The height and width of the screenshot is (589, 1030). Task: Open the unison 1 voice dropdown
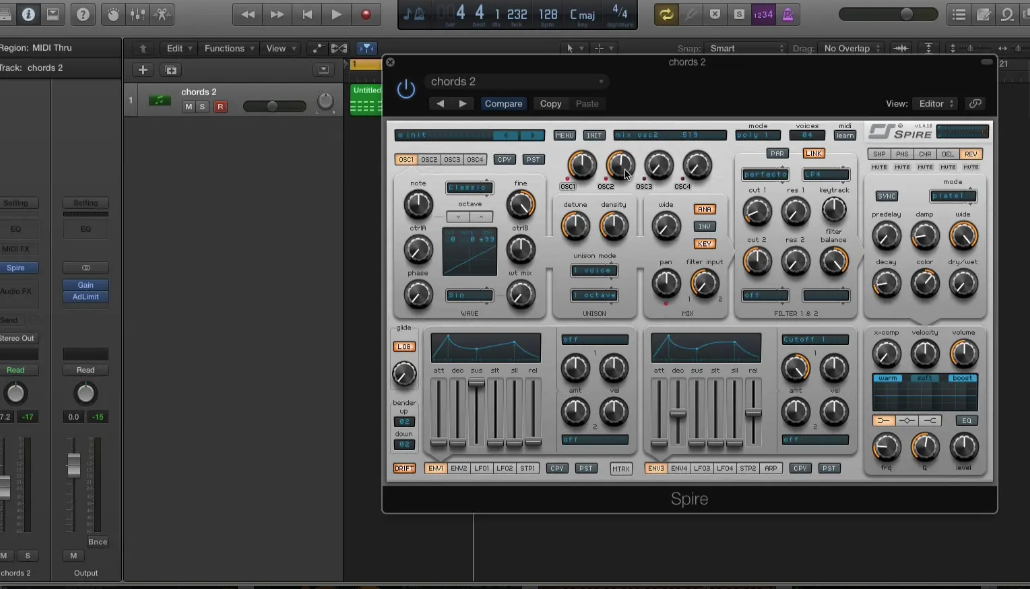[x=594, y=271]
